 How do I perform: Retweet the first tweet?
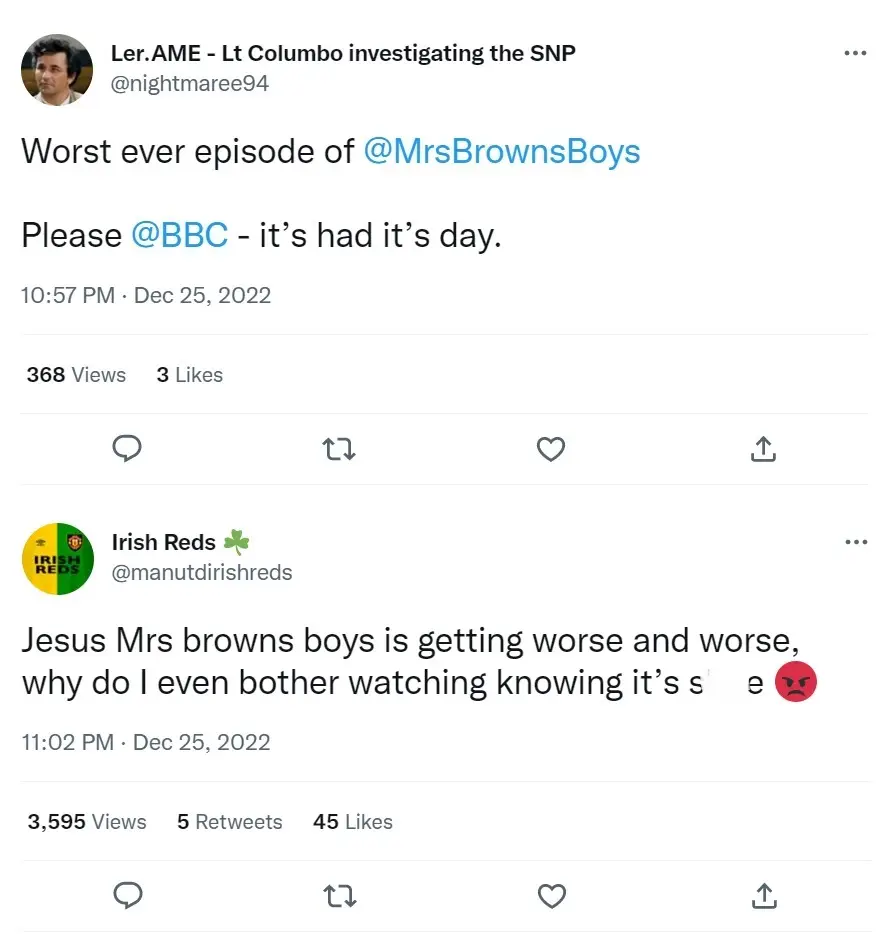point(338,449)
